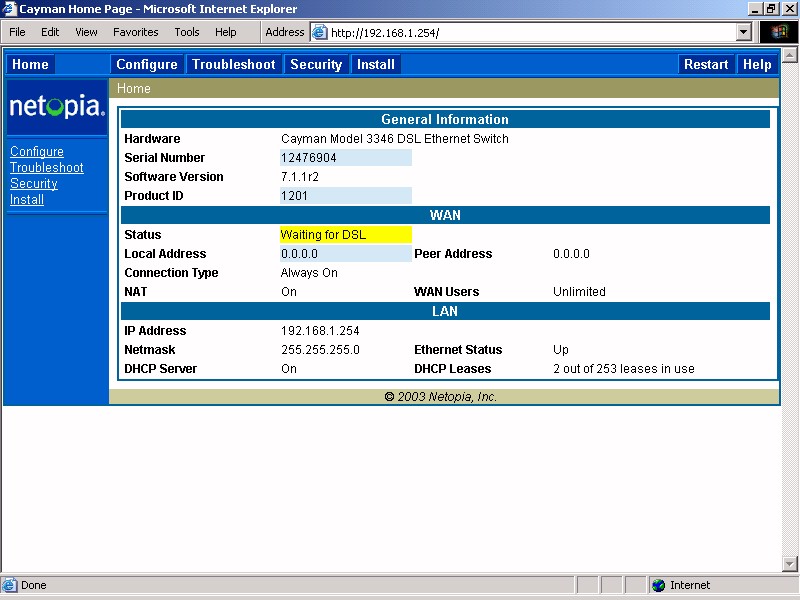This screenshot has width=800, height=600.
Task: Click the serial number 12476904
Action: 309,158
